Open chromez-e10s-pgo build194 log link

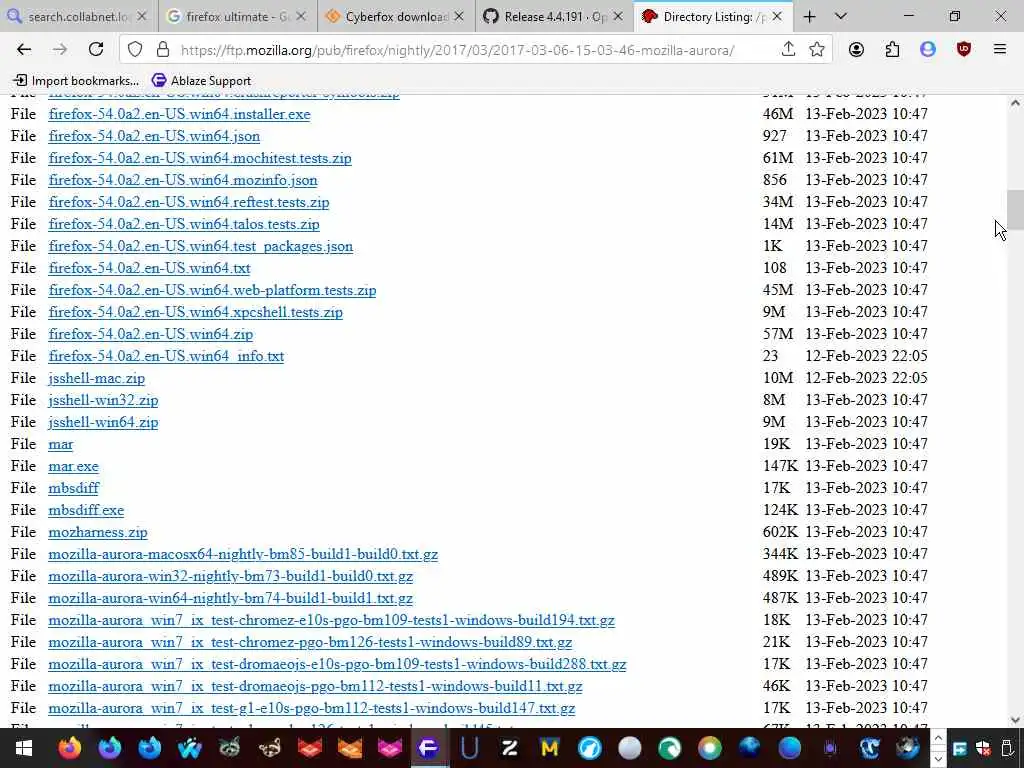point(331,620)
